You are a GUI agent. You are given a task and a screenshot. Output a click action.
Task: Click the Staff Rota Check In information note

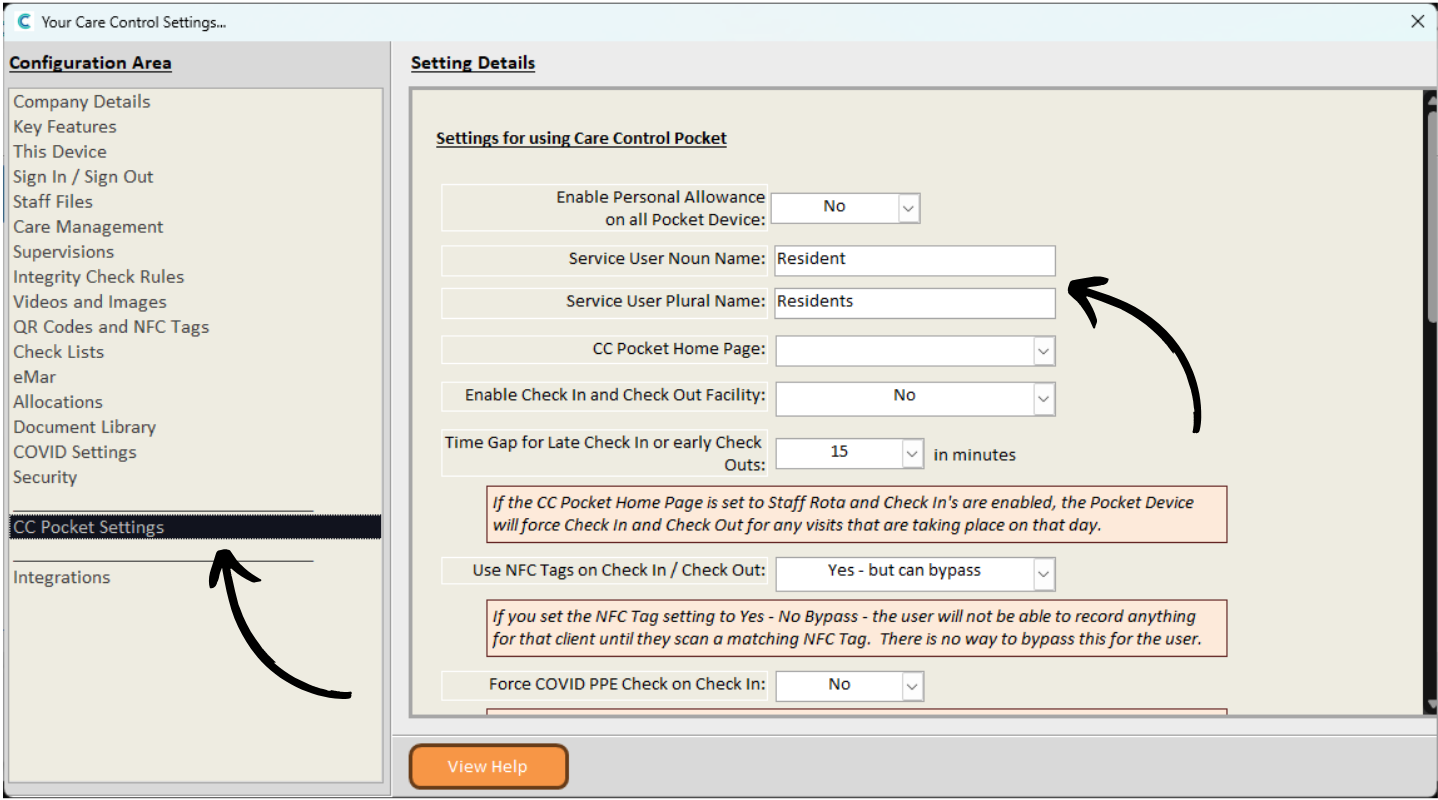click(857, 514)
